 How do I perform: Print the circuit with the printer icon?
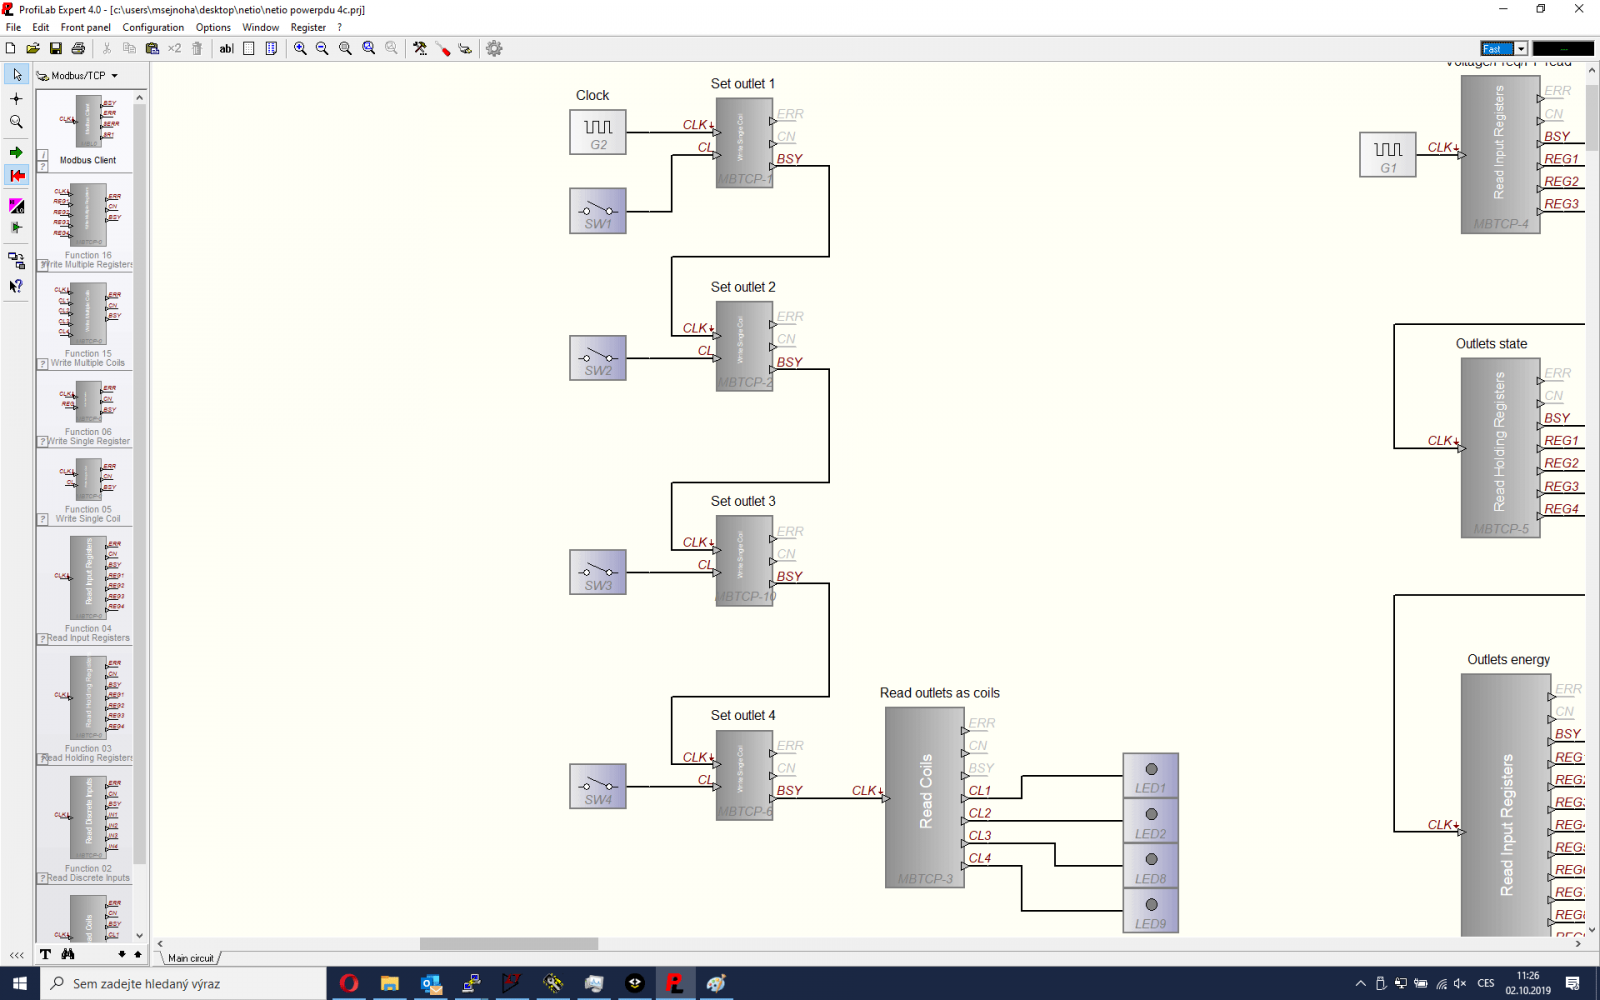pos(78,48)
